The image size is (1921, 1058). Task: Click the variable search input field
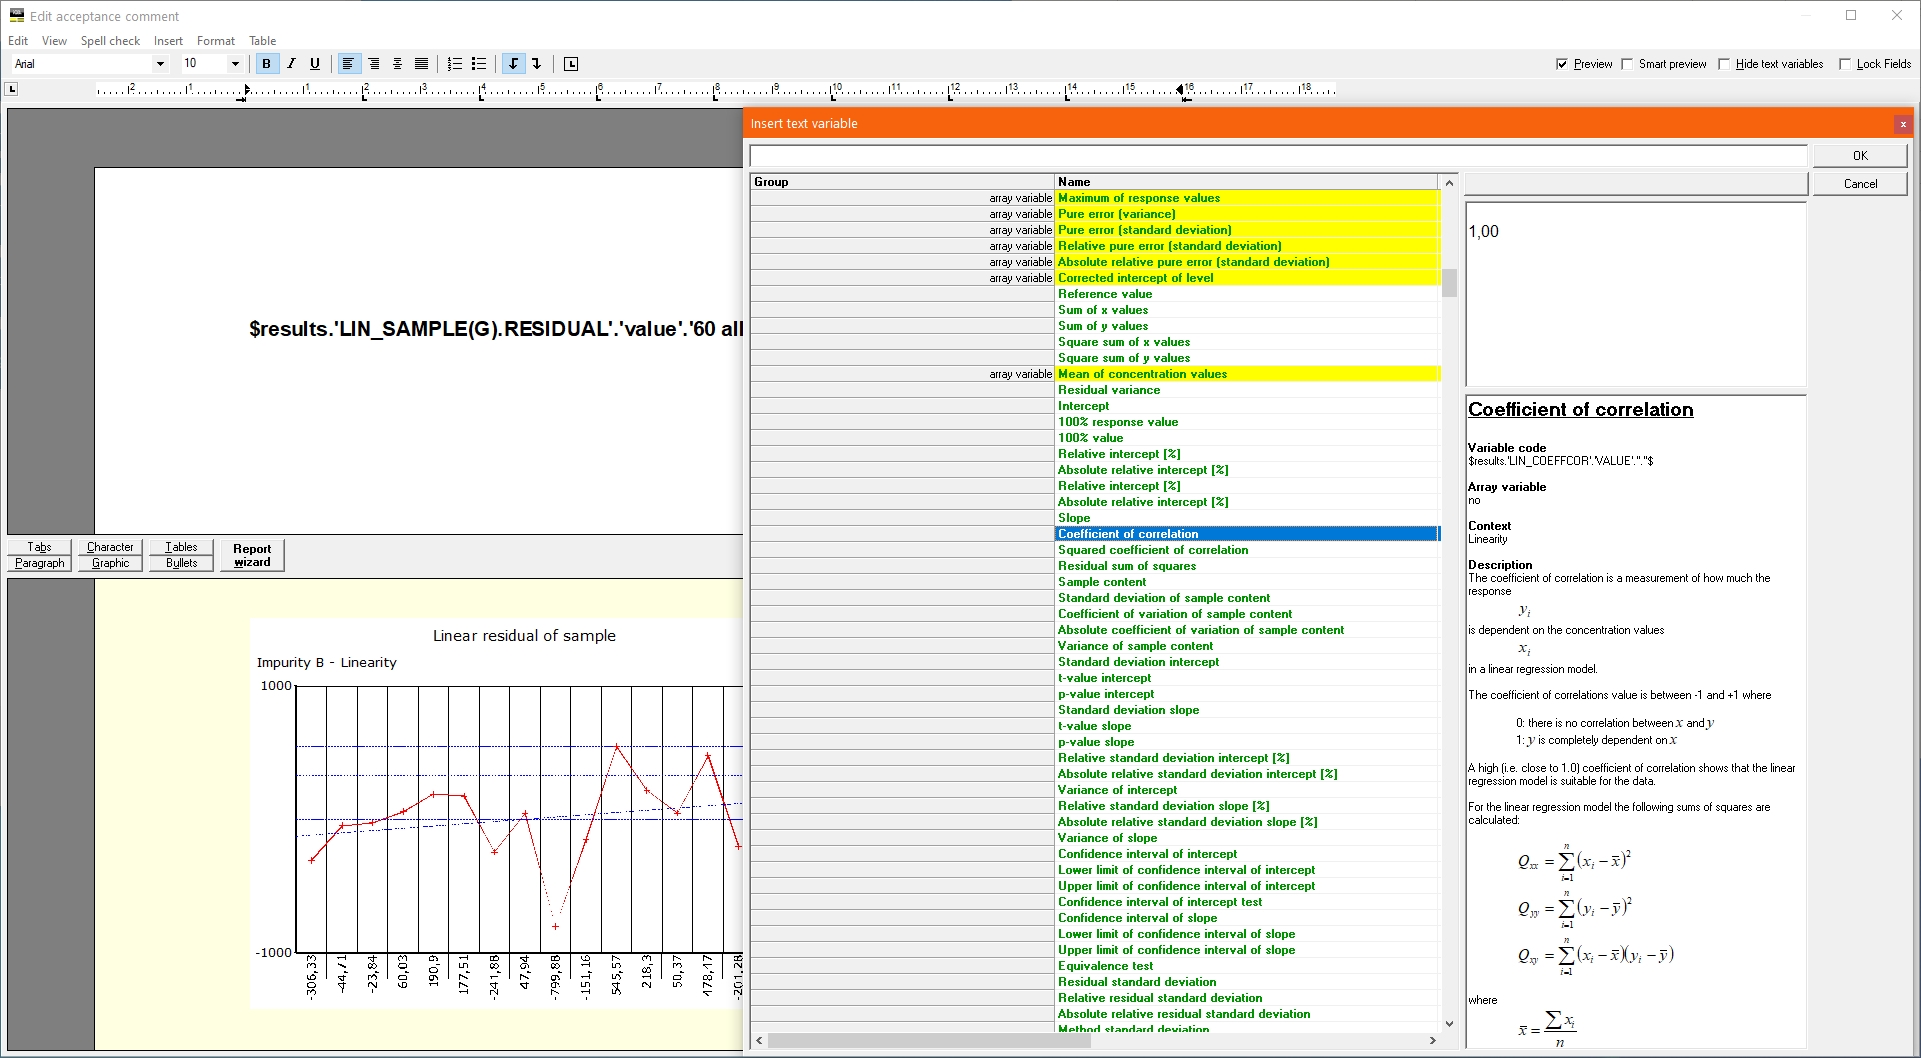1277,156
